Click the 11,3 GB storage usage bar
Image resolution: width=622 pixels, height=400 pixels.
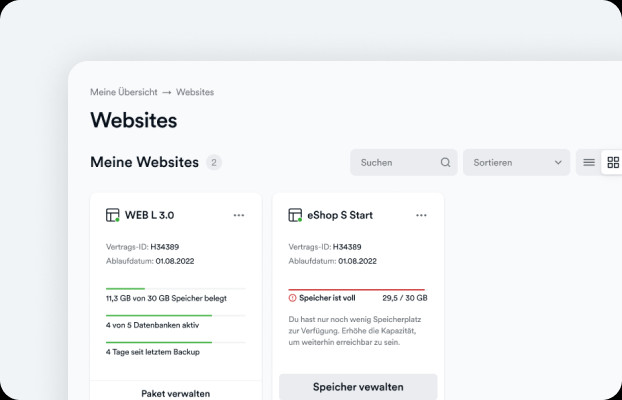coord(176,289)
